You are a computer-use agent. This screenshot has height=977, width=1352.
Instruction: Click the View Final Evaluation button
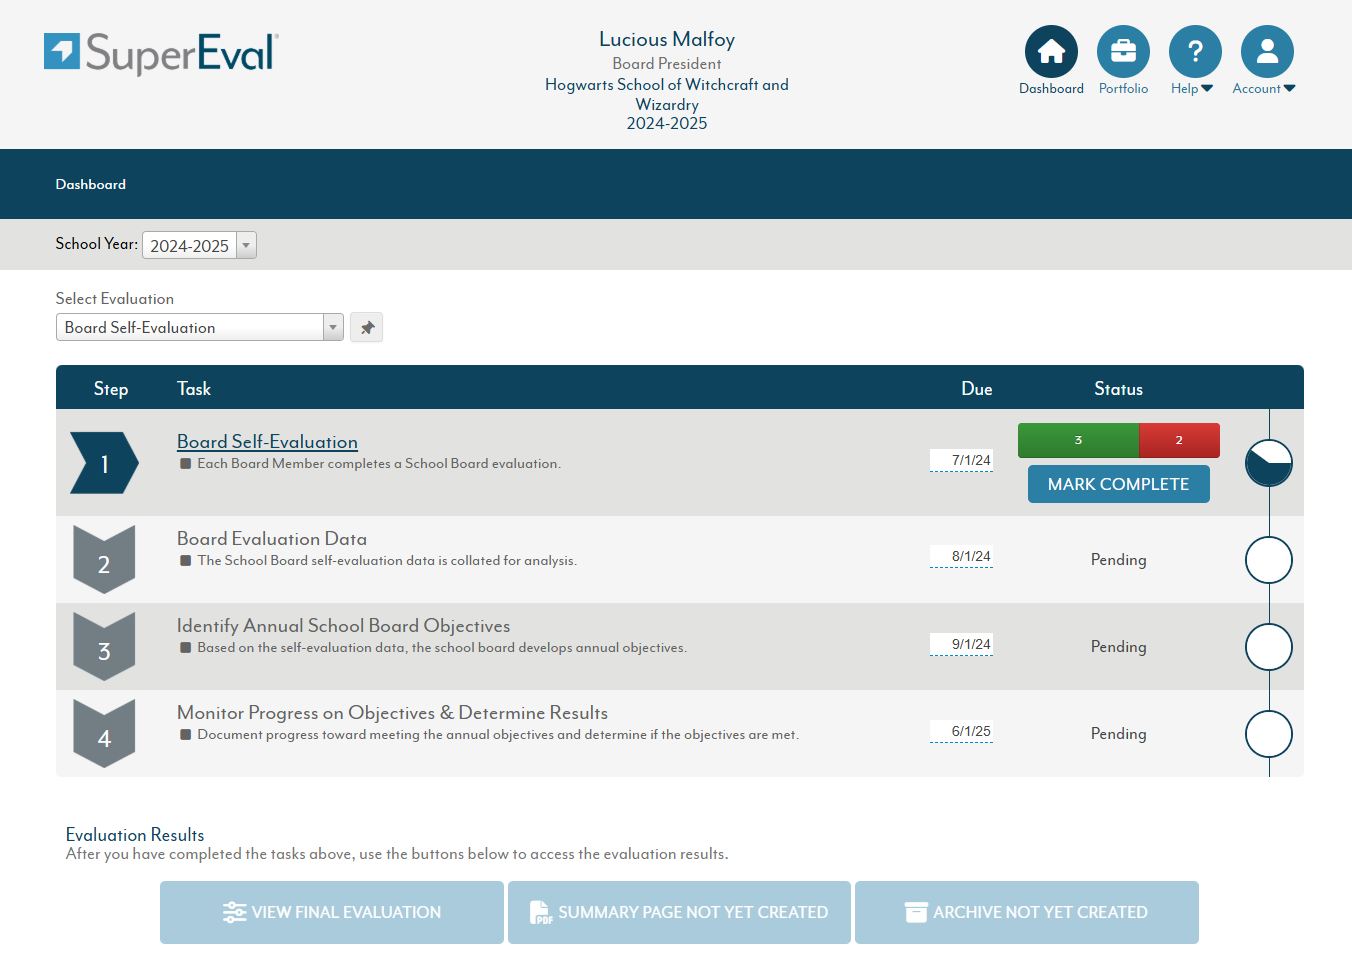point(332,912)
